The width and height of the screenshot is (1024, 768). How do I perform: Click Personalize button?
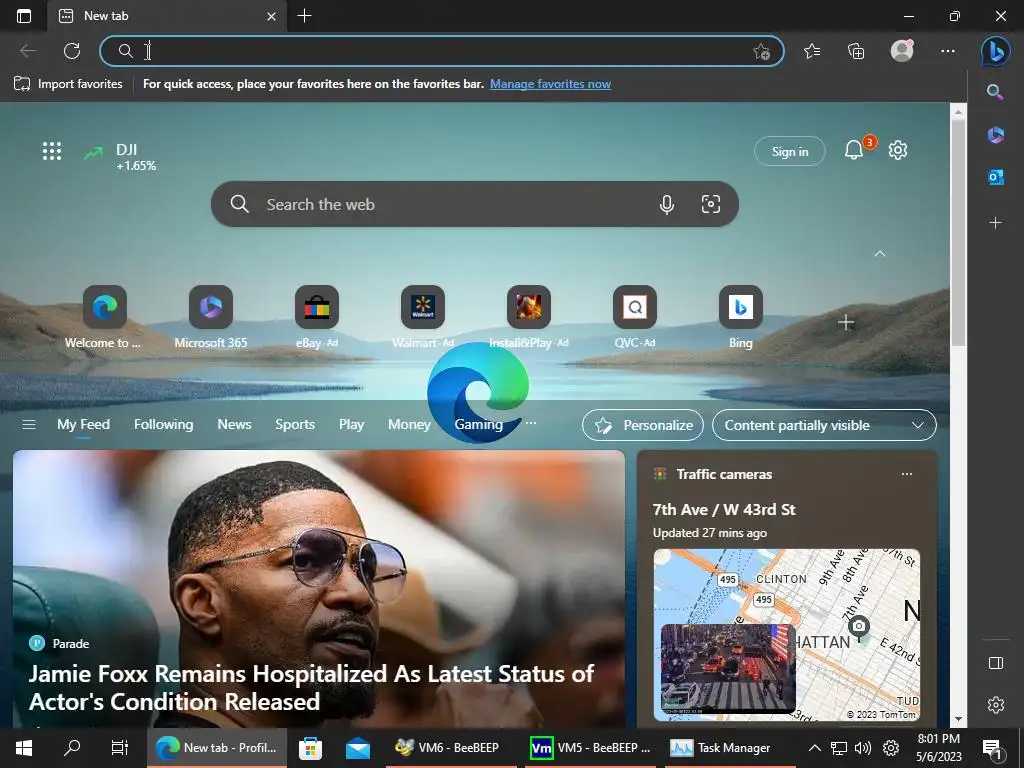coord(643,425)
